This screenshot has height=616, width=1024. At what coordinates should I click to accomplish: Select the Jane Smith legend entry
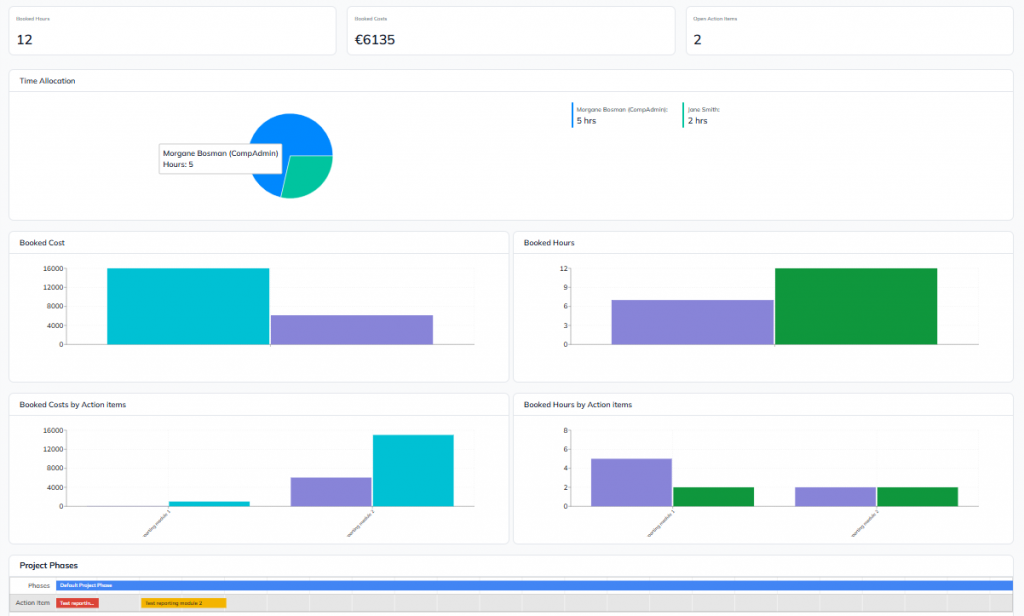click(702, 115)
